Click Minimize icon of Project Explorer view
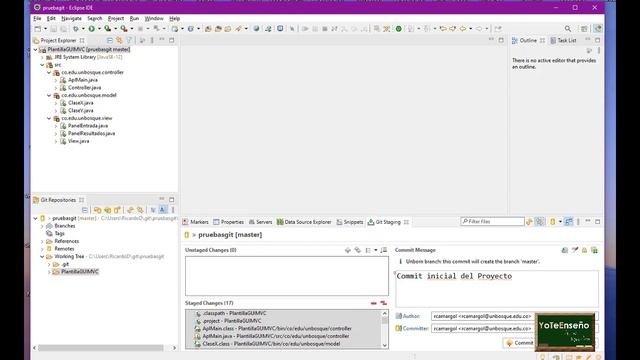640x360 pixels. [x=162, y=40]
